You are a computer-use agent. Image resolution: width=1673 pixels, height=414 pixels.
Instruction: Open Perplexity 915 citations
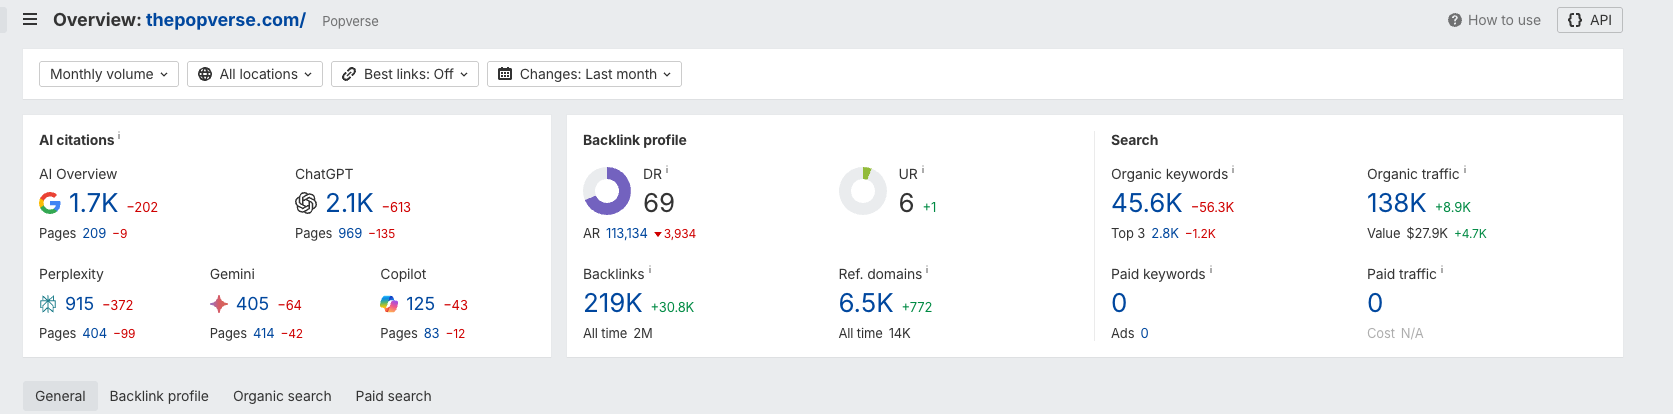pos(79,304)
